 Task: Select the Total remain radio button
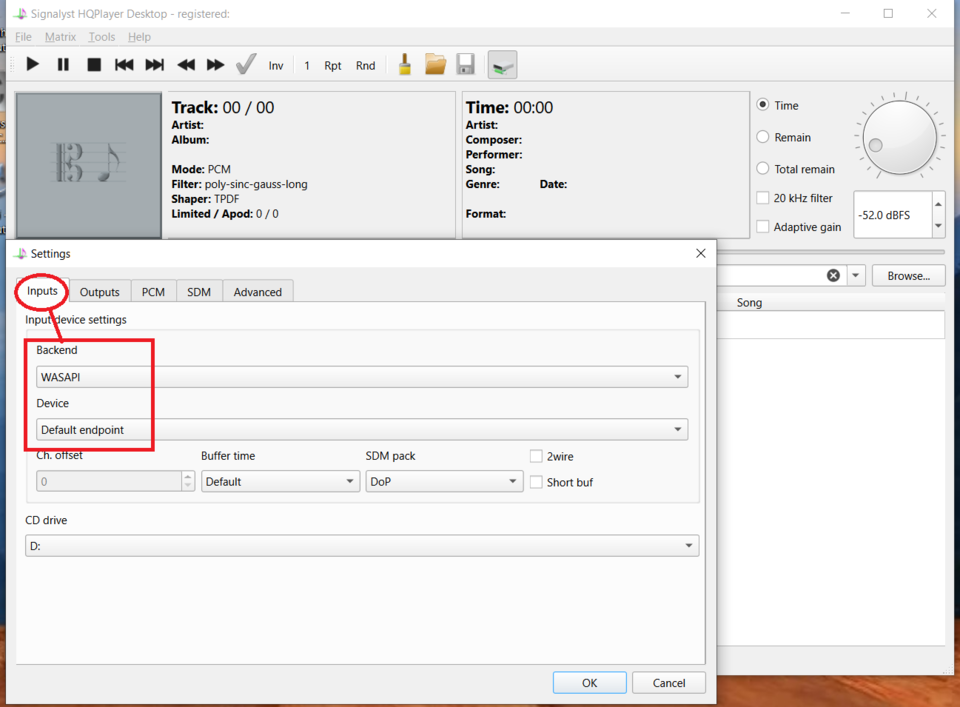[x=763, y=168]
